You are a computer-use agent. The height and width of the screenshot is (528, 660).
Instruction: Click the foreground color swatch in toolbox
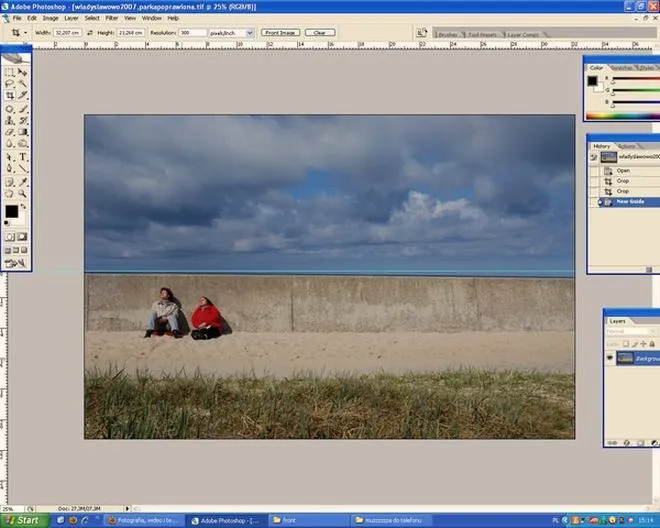[11, 211]
